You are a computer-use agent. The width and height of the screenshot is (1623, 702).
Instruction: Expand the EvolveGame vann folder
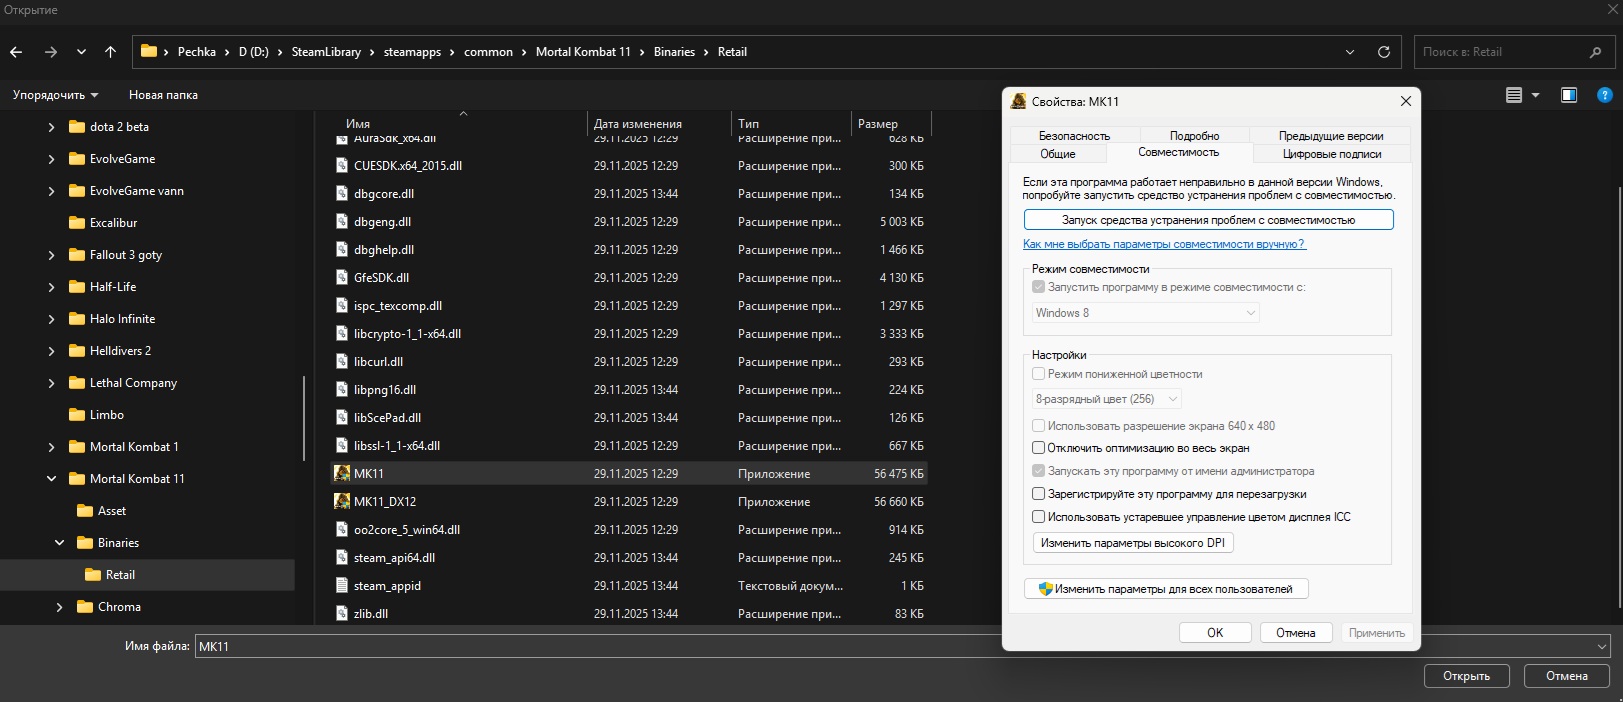51,191
